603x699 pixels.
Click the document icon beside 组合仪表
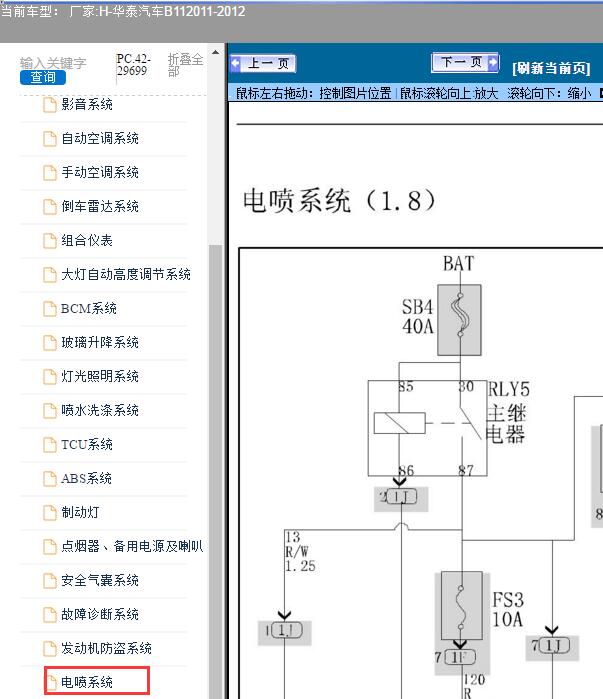tap(50, 241)
